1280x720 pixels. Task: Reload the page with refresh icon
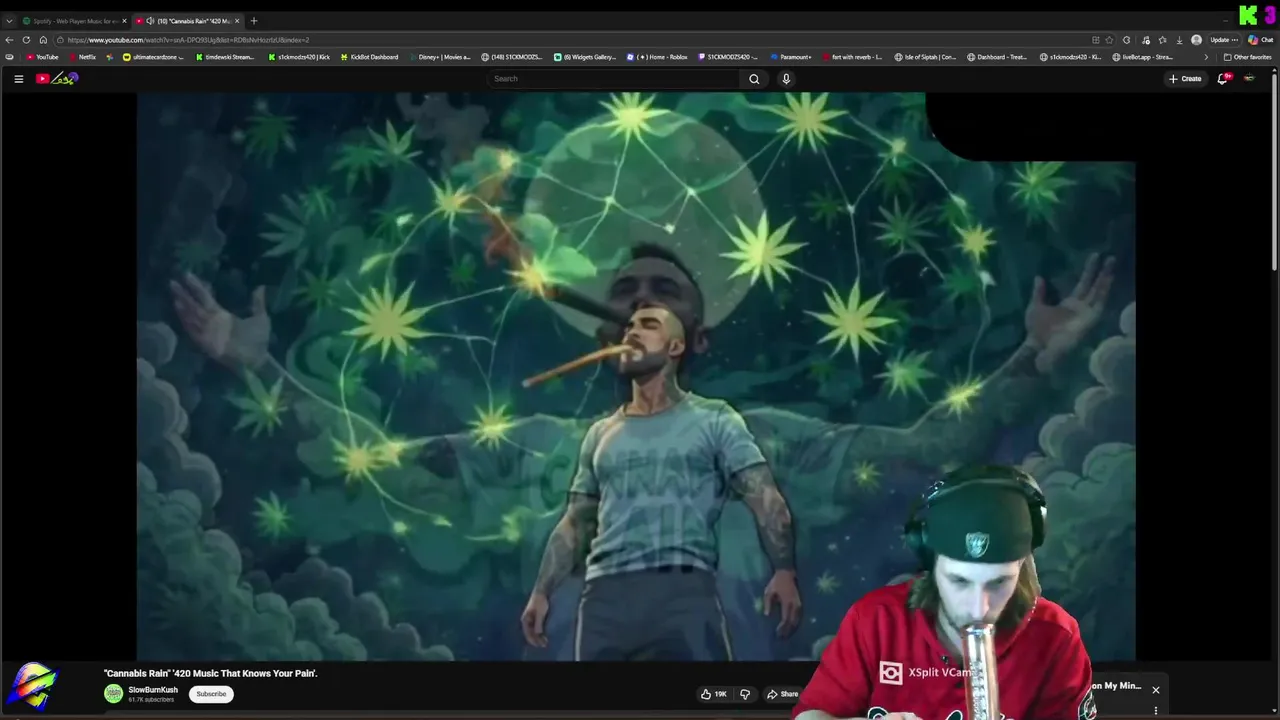pos(27,40)
